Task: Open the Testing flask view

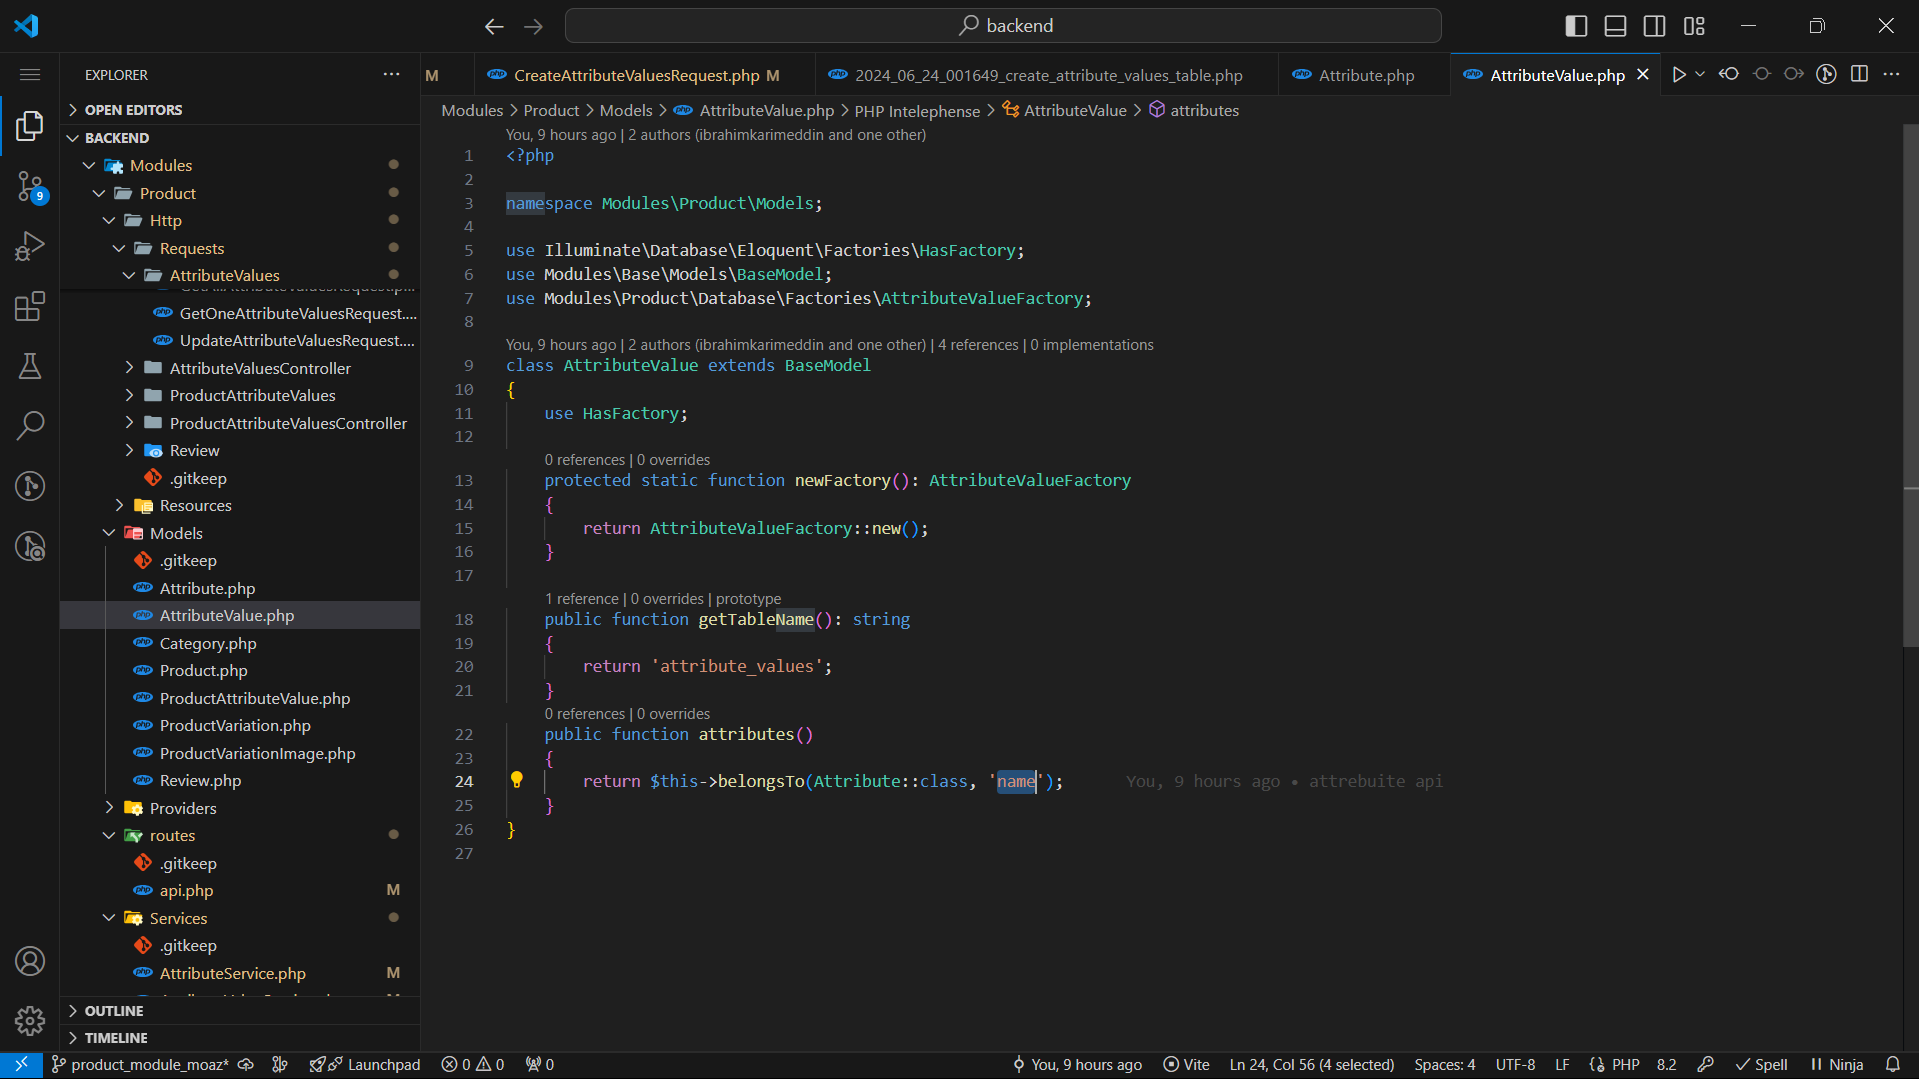Action: (30, 366)
